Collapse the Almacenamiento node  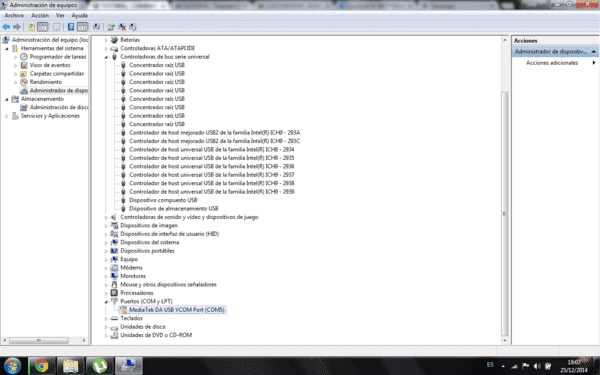[x=7, y=99]
